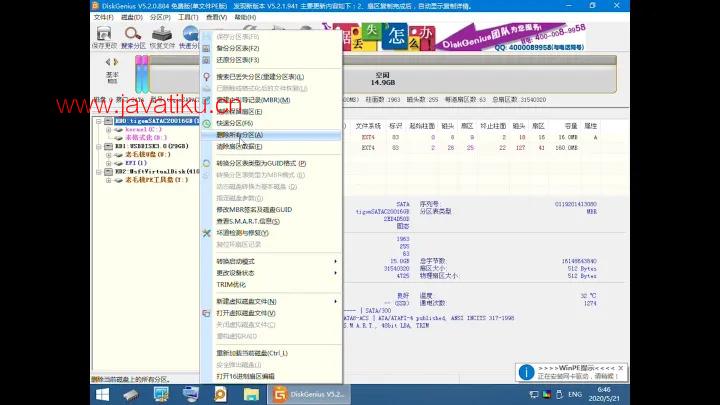Click the green clock icon for quick partition (F6)
Viewport: 720px width, 405px height.
206,123
